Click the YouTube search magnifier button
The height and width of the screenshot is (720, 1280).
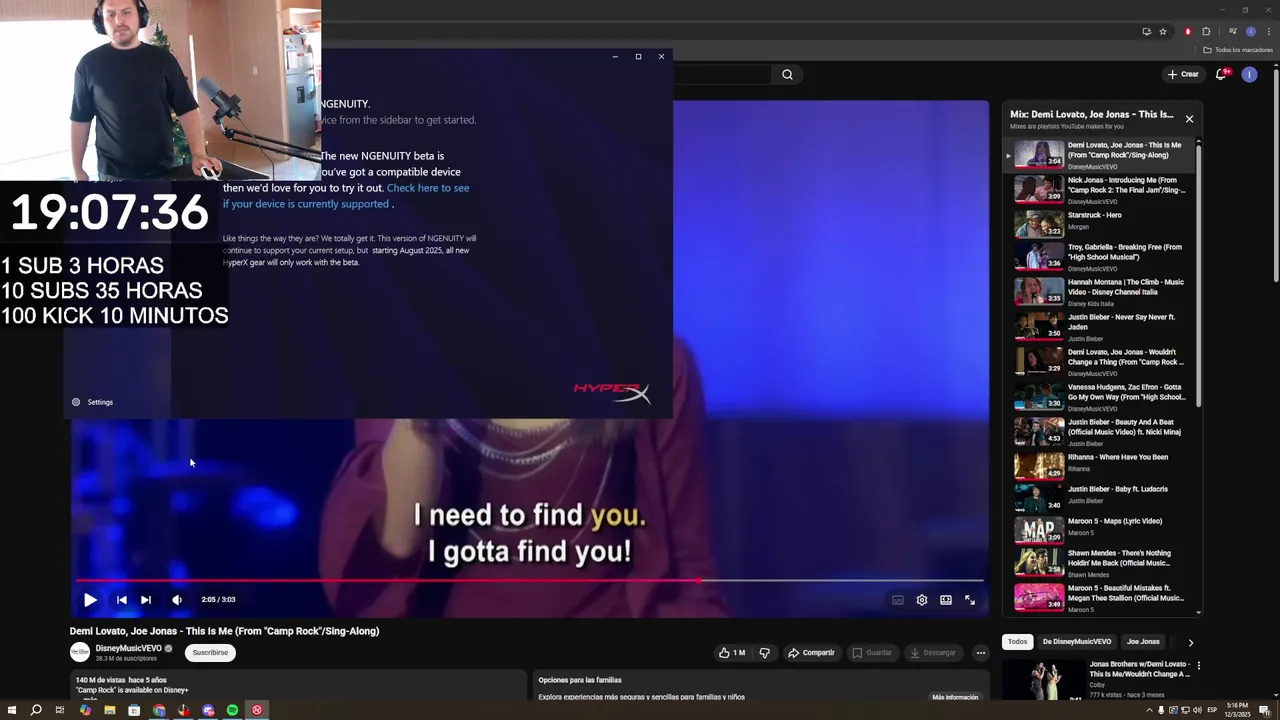(788, 74)
